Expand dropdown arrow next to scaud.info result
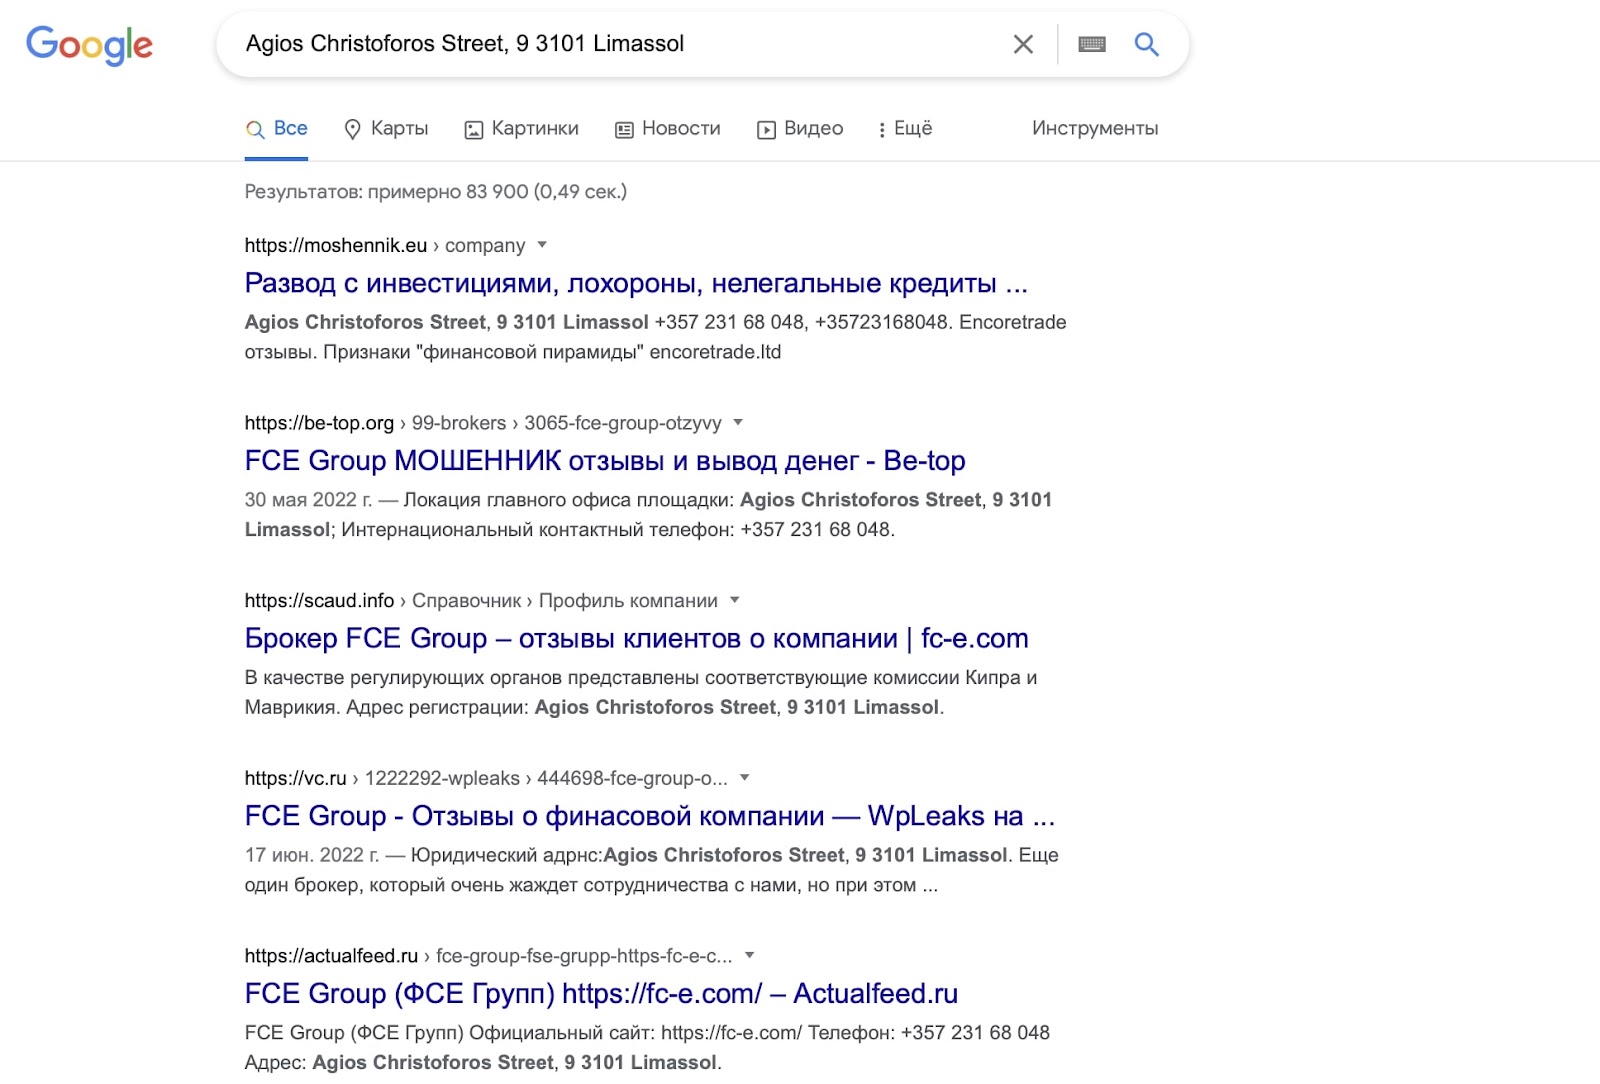The width and height of the screenshot is (1600, 1084). (734, 600)
